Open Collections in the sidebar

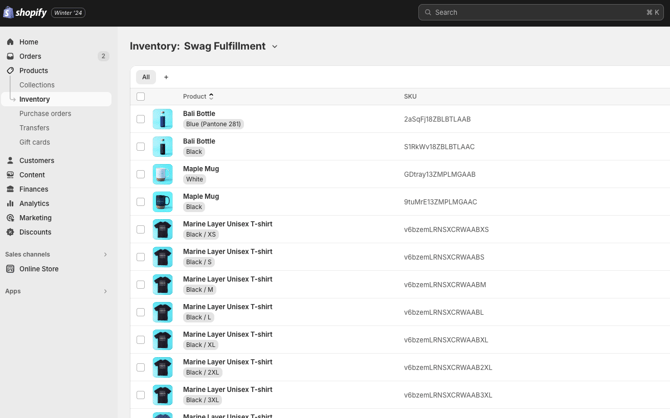tap(37, 85)
